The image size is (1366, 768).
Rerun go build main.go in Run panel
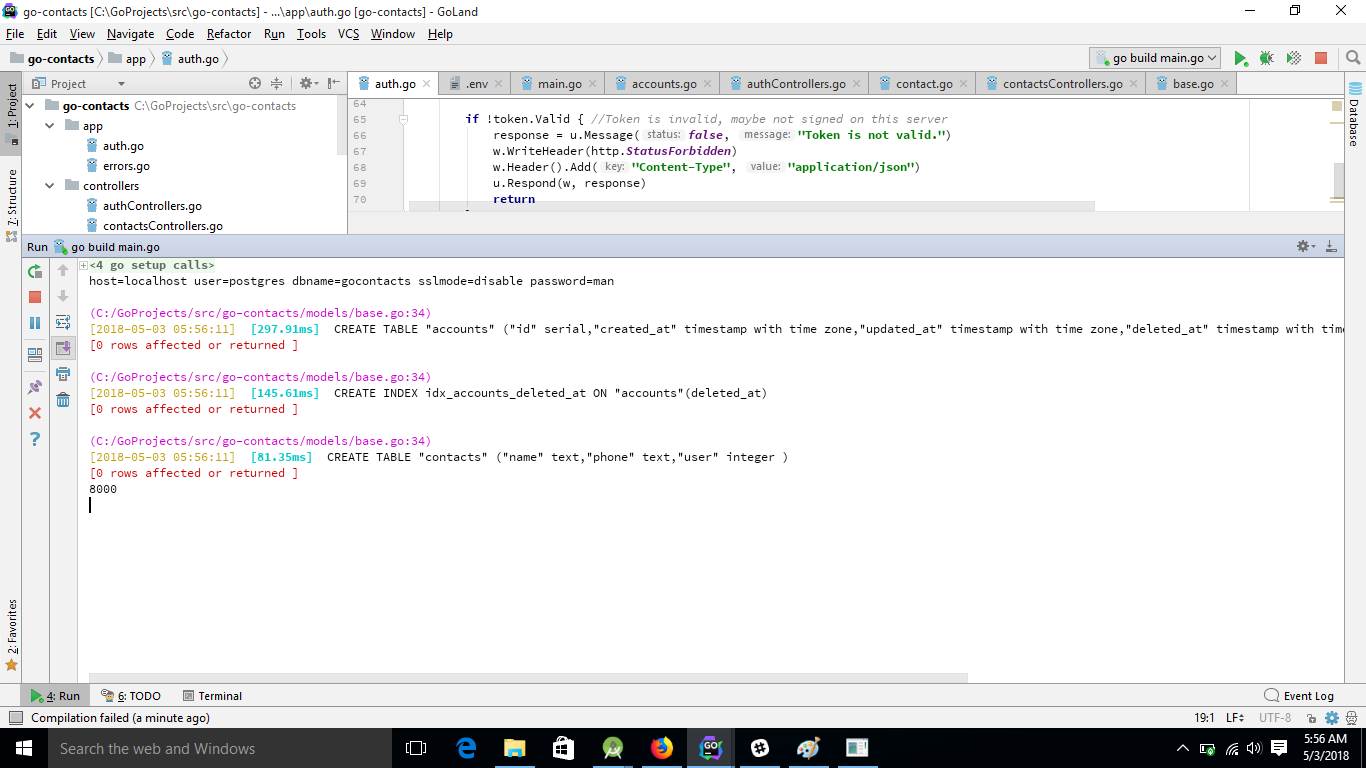pos(35,271)
